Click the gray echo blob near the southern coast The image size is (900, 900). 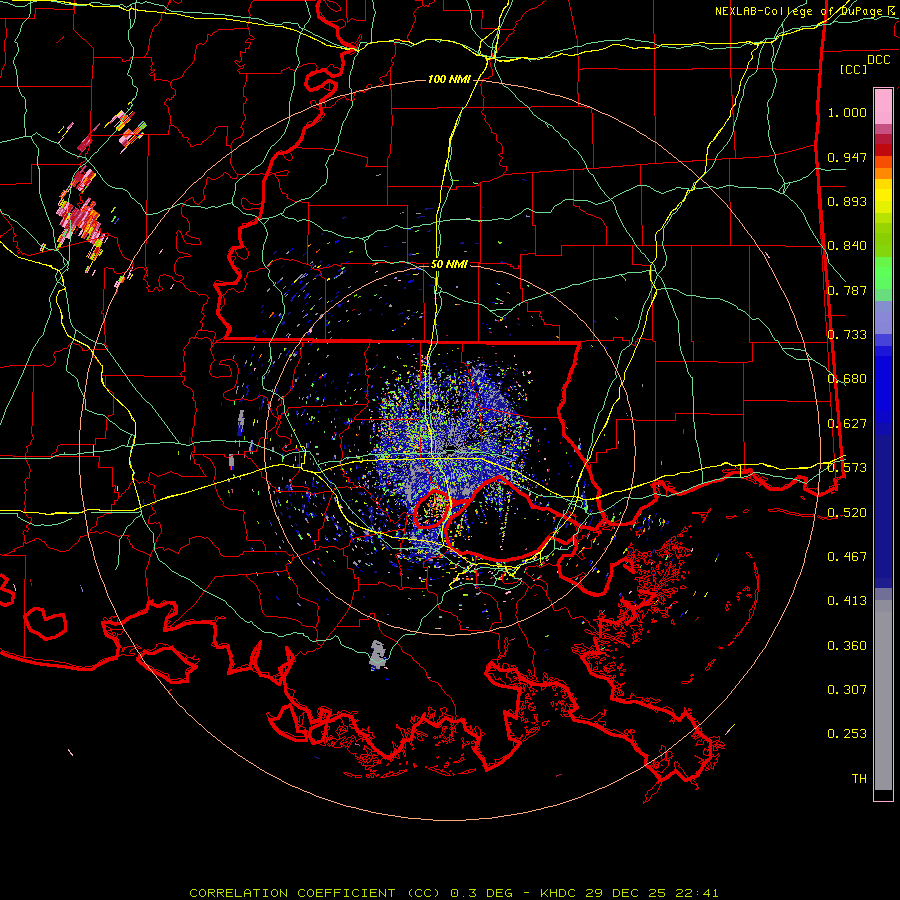[x=377, y=654]
